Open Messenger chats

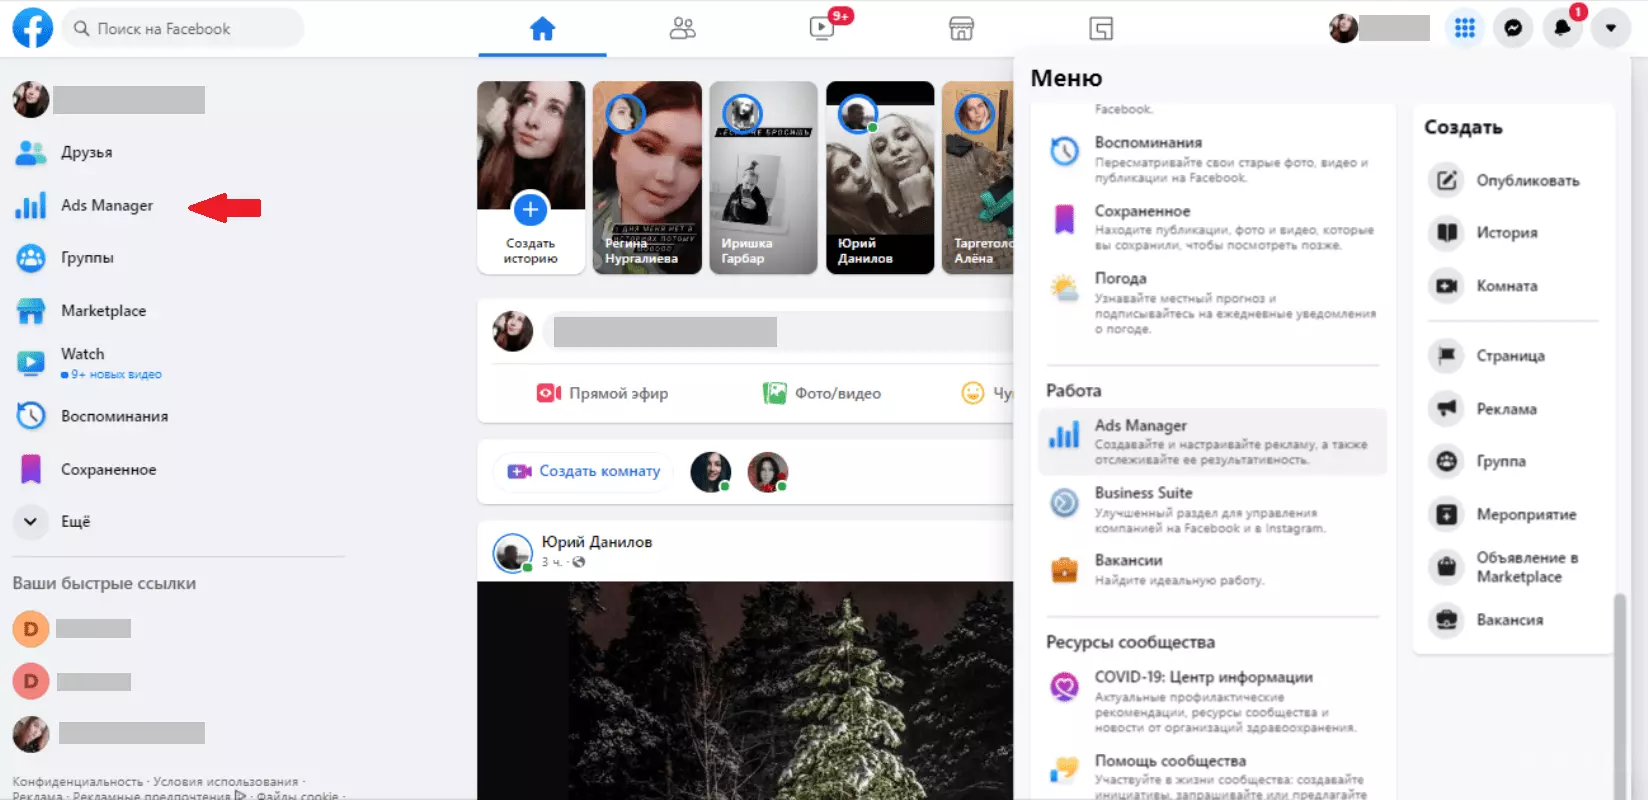[1514, 28]
